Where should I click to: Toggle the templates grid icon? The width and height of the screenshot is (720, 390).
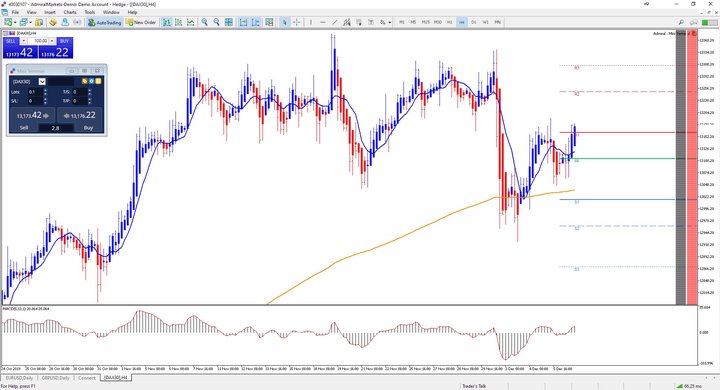pos(269,22)
